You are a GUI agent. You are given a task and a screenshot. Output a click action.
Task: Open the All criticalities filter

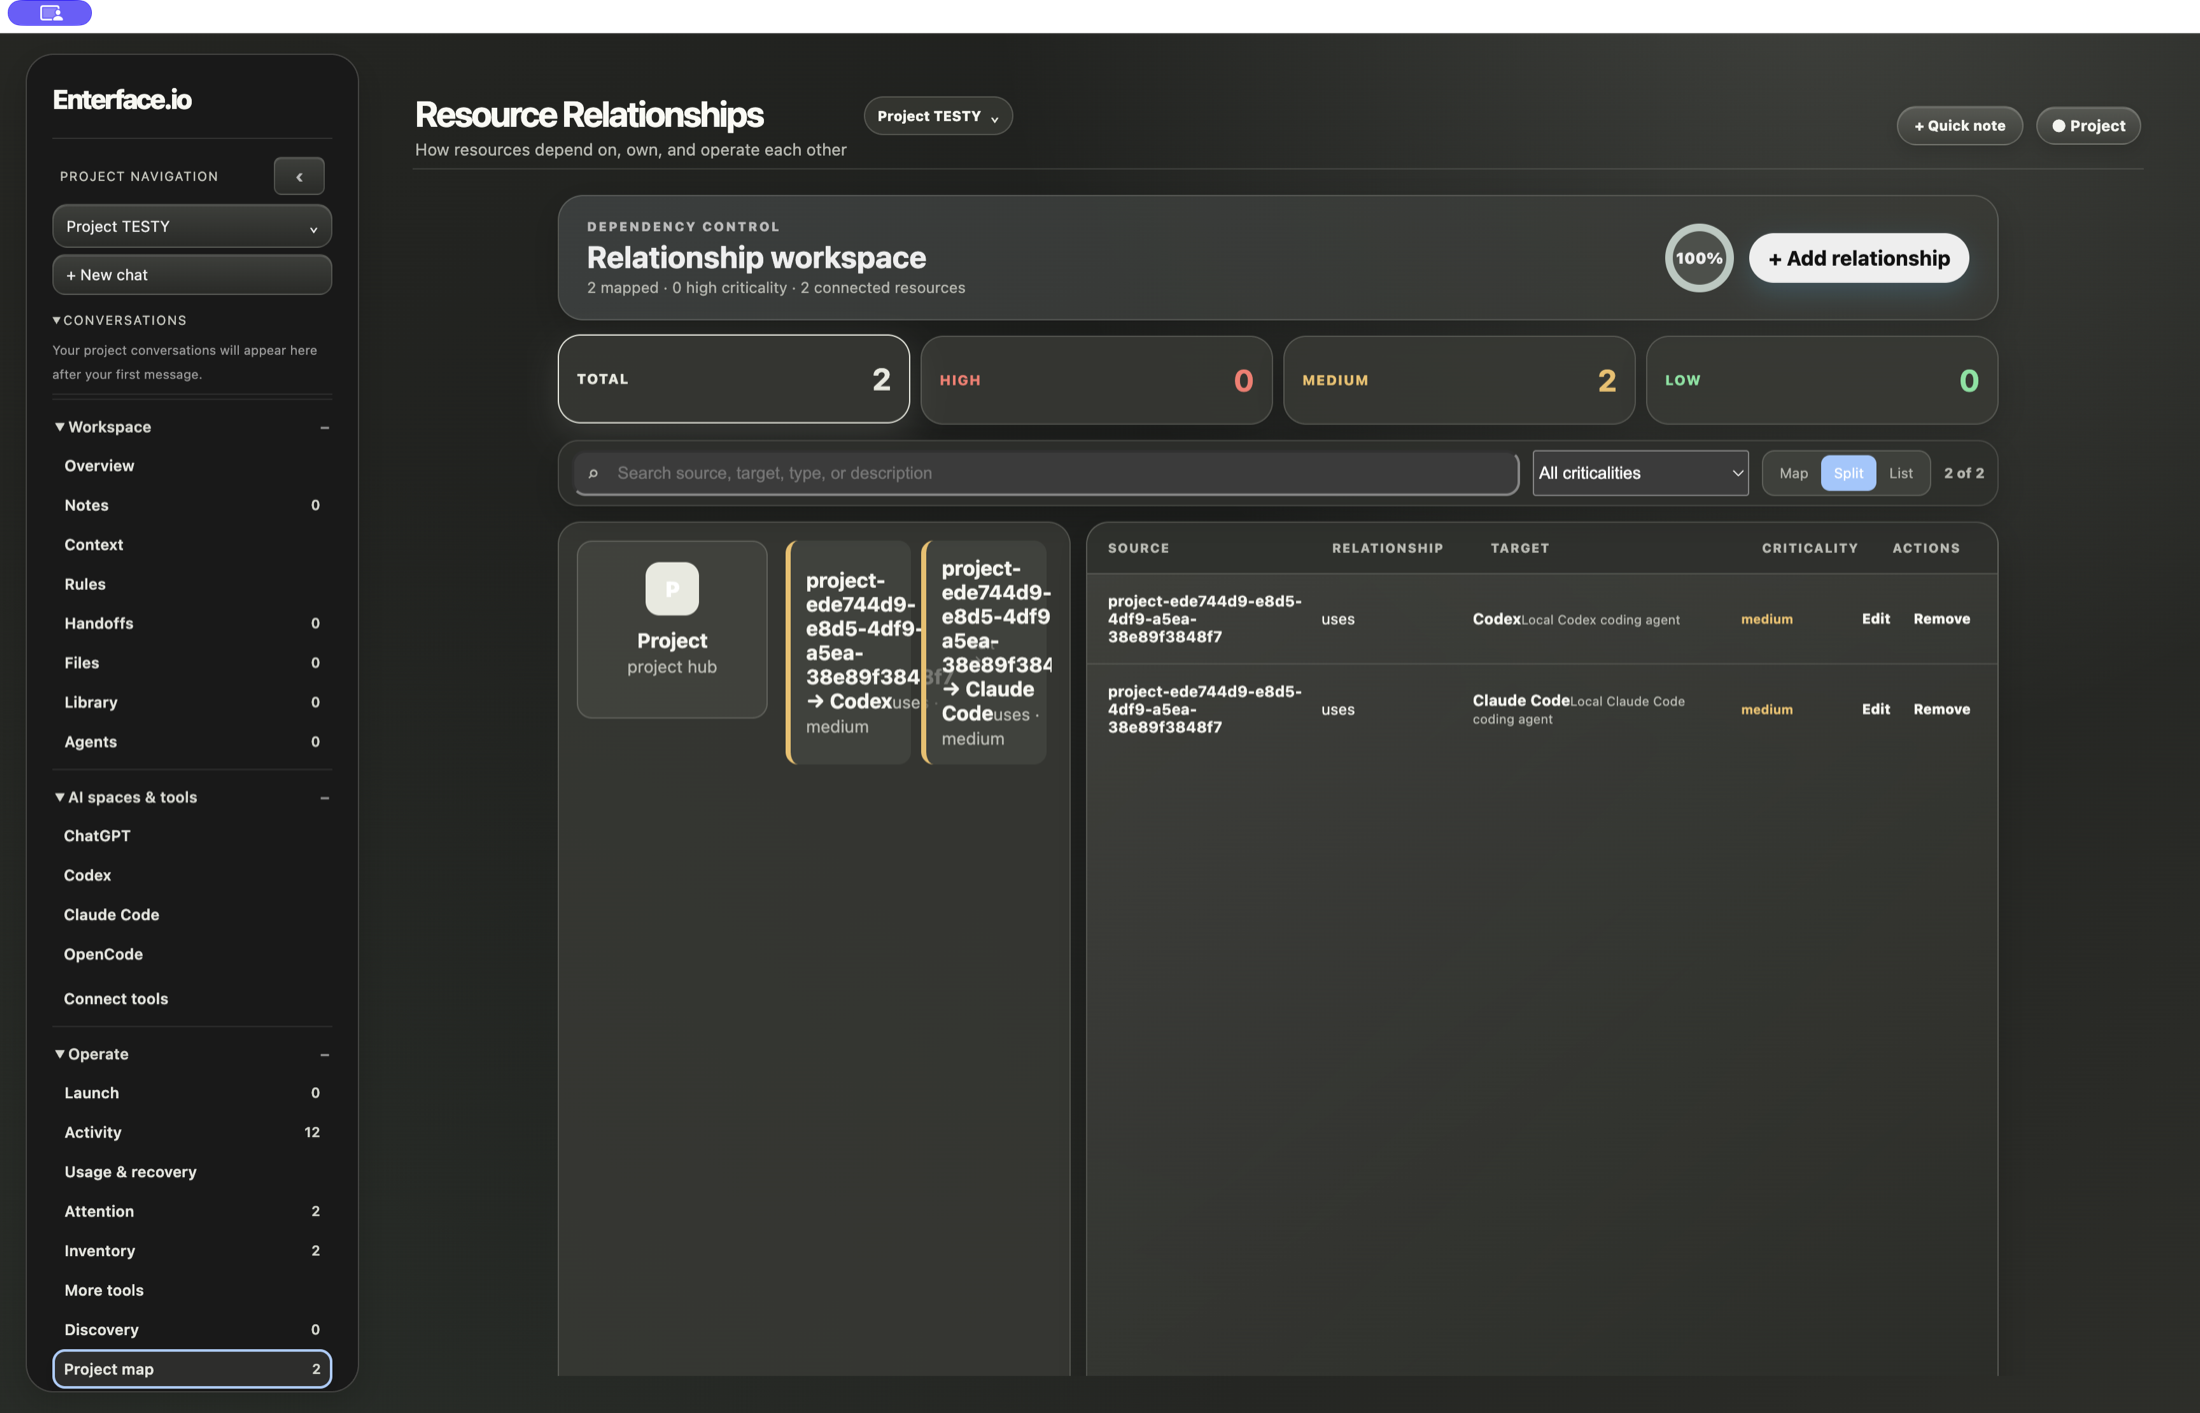pyautogui.click(x=1640, y=473)
